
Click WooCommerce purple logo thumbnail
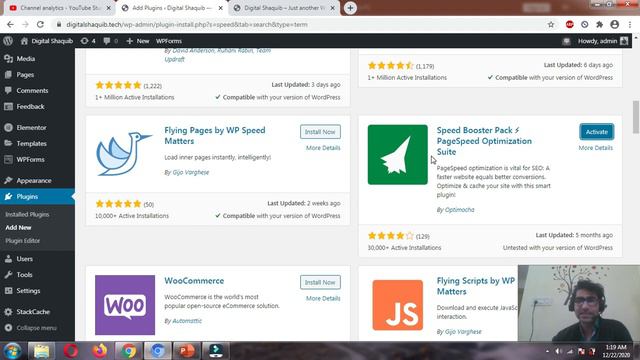click(x=125, y=305)
